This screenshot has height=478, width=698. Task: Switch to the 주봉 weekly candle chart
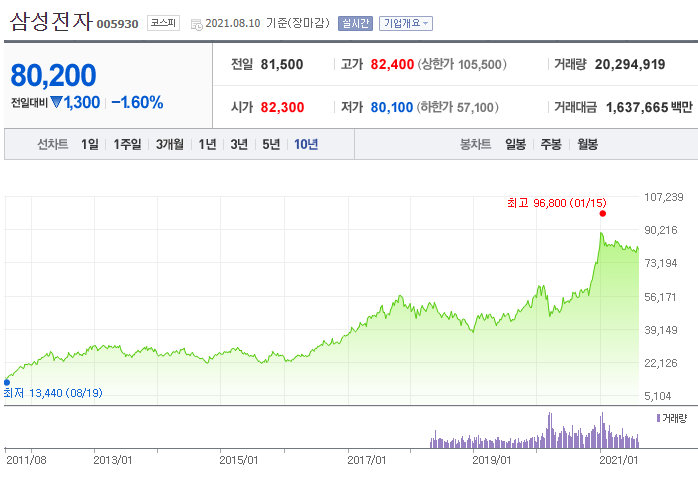tap(551, 144)
